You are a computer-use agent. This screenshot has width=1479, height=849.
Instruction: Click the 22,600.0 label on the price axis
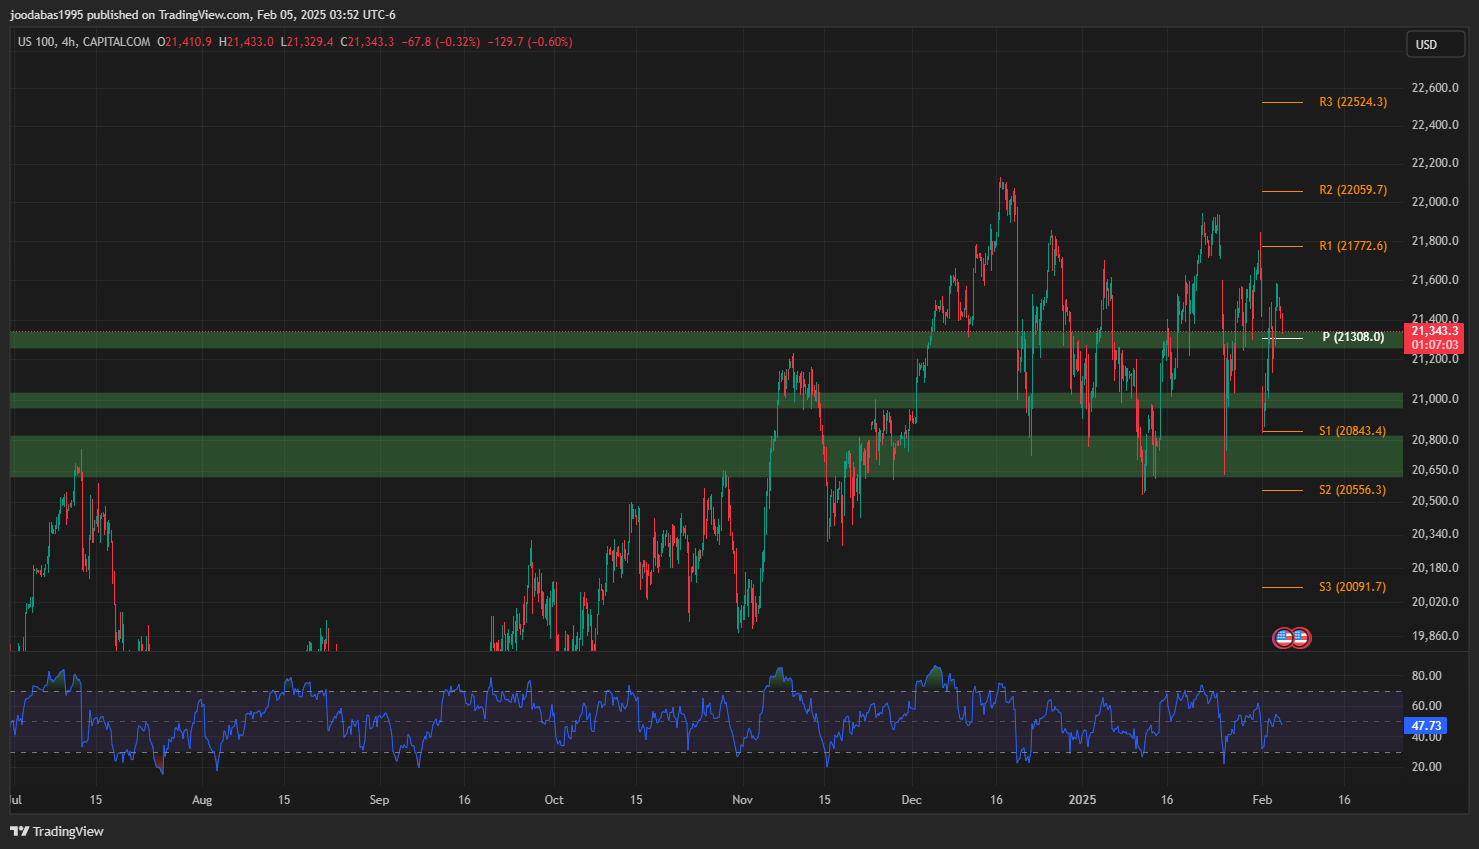(1434, 88)
